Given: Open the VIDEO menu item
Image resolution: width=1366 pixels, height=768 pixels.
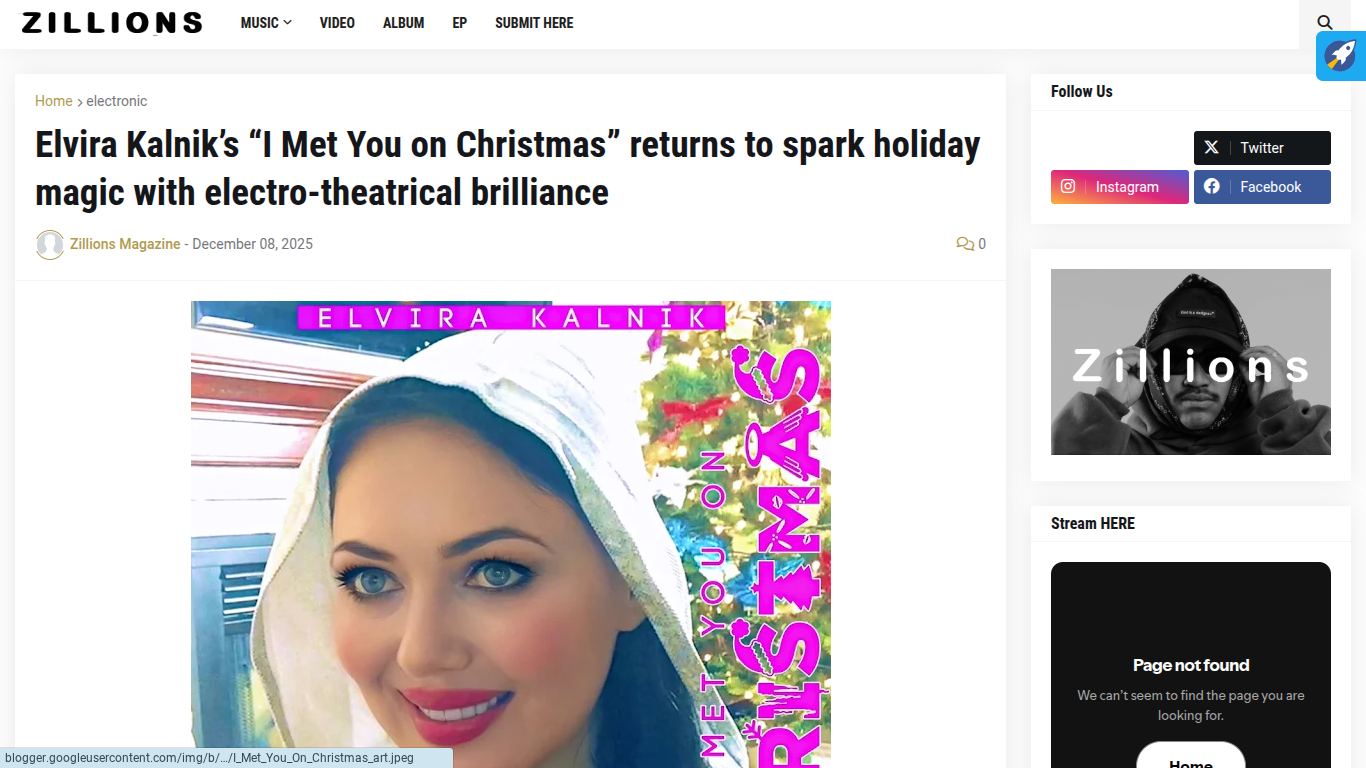Looking at the screenshot, I should click(x=337, y=23).
